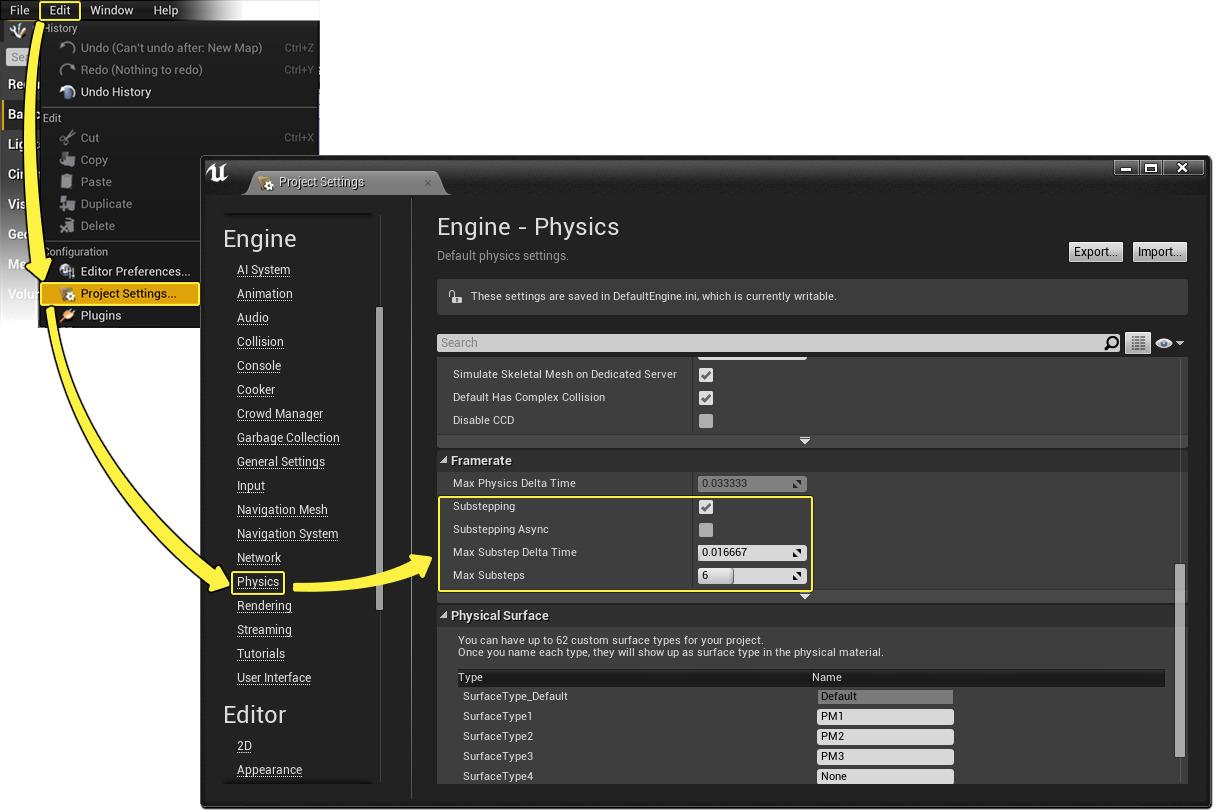Click the Unreal Engine logo icon

point(217,173)
